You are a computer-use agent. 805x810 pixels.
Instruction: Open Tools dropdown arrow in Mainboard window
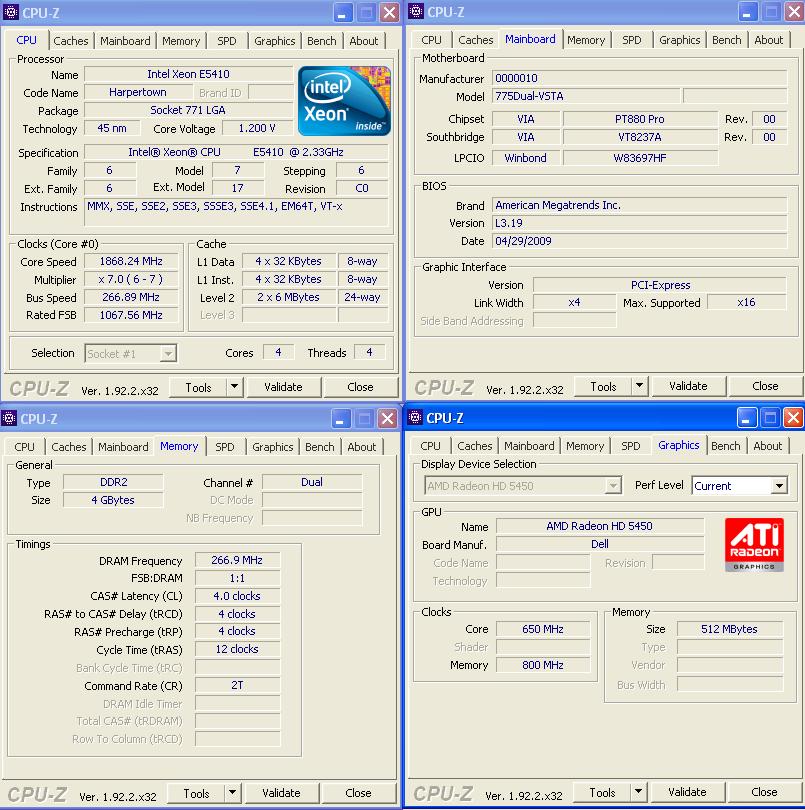point(639,385)
